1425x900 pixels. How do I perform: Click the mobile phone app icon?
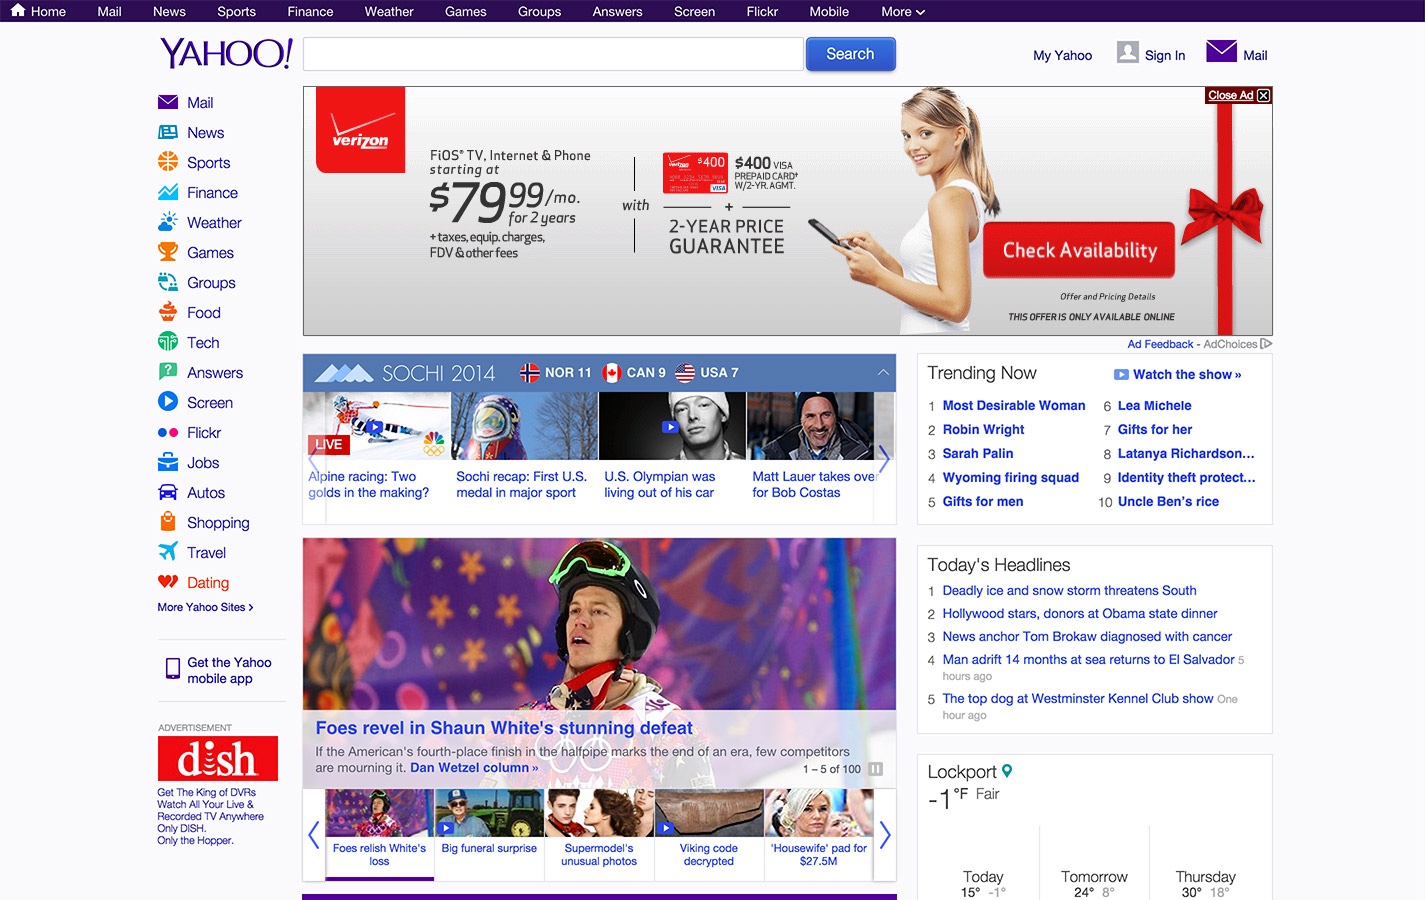(173, 669)
